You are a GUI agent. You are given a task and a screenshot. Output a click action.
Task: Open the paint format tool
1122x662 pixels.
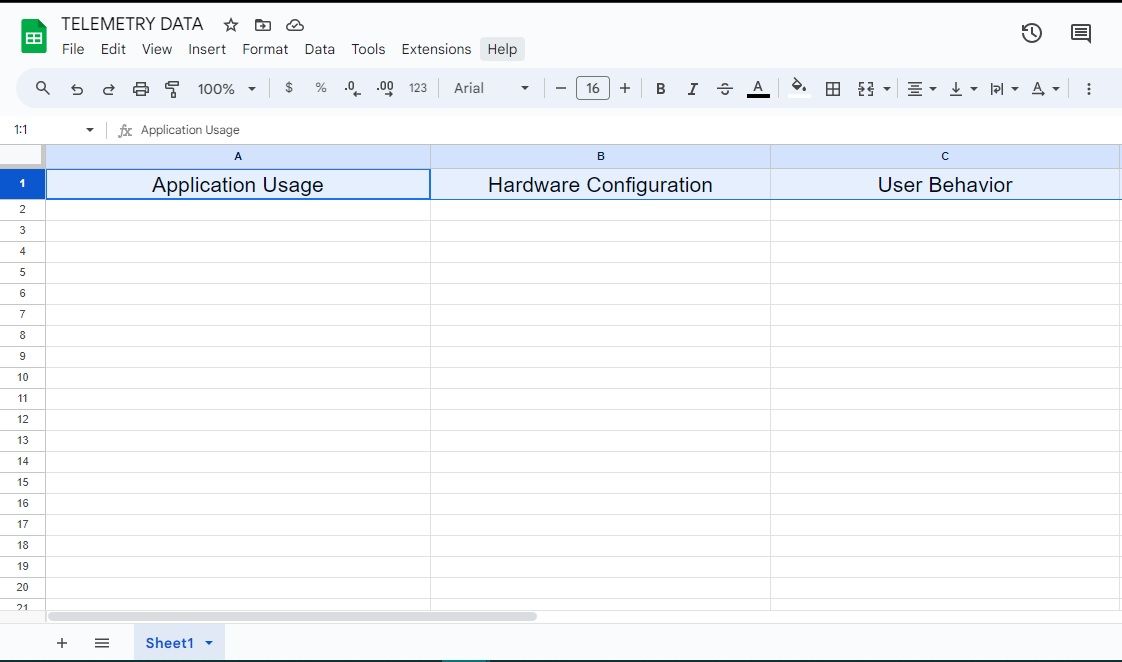171,88
